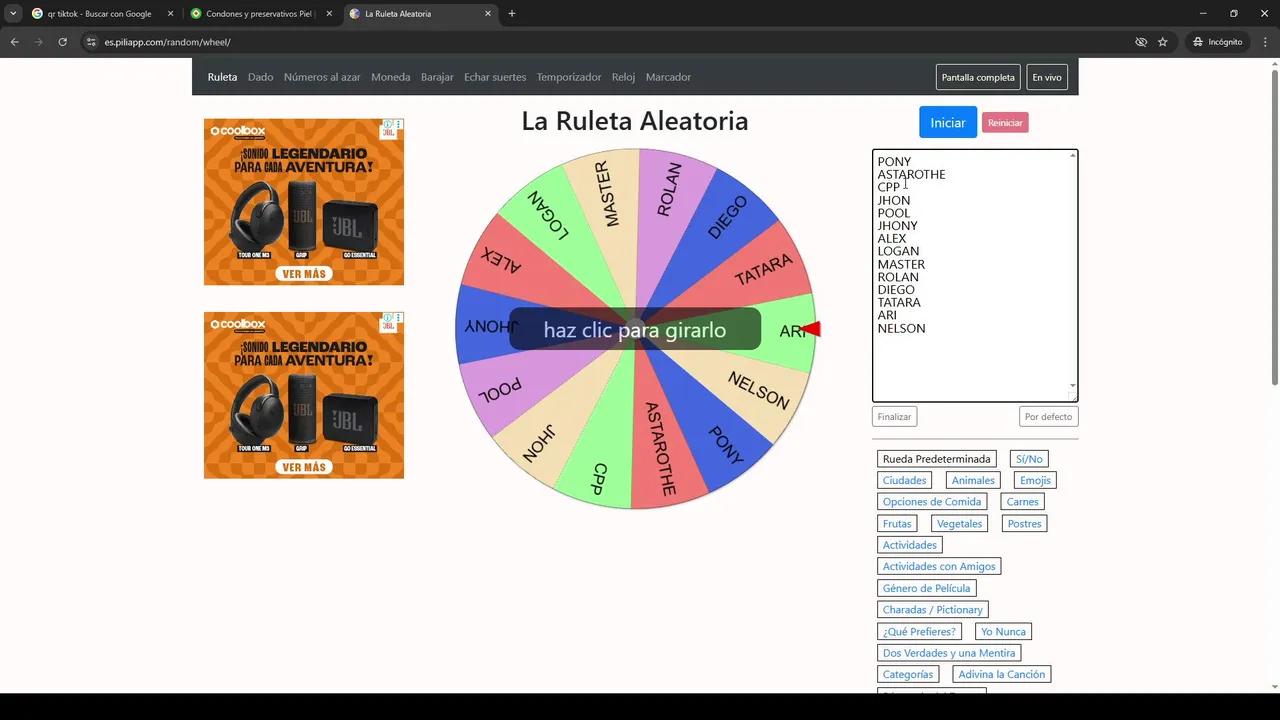Image resolution: width=1280 pixels, height=720 pixels.
Task: Pick the Opciones de Comida preset
Action: [932, 502]
